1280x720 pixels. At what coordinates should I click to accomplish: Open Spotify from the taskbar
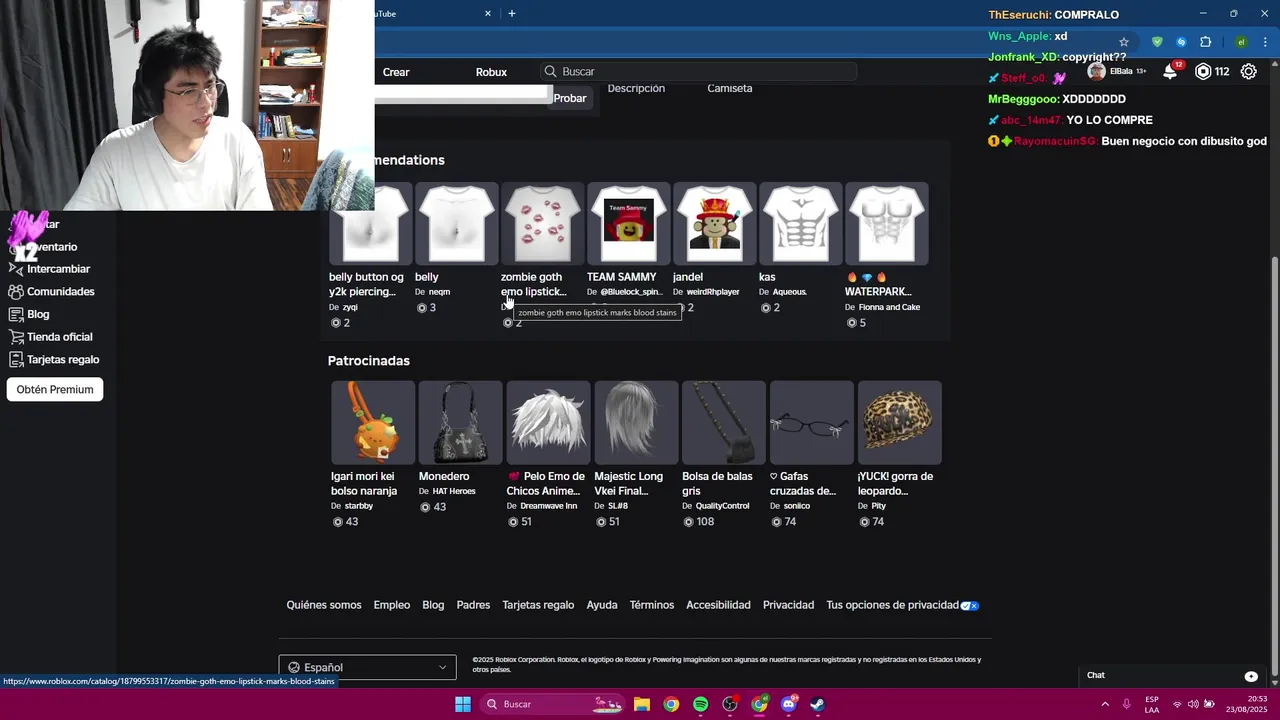point(700,704)
